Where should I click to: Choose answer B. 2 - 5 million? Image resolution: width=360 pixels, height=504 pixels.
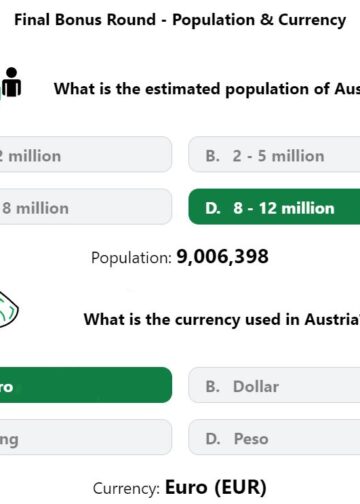pyautogui.click(x=274, y=154)
